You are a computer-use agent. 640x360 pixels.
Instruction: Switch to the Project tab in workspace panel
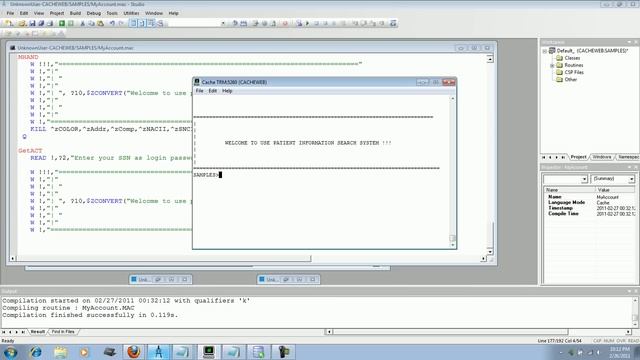[578, 157]
